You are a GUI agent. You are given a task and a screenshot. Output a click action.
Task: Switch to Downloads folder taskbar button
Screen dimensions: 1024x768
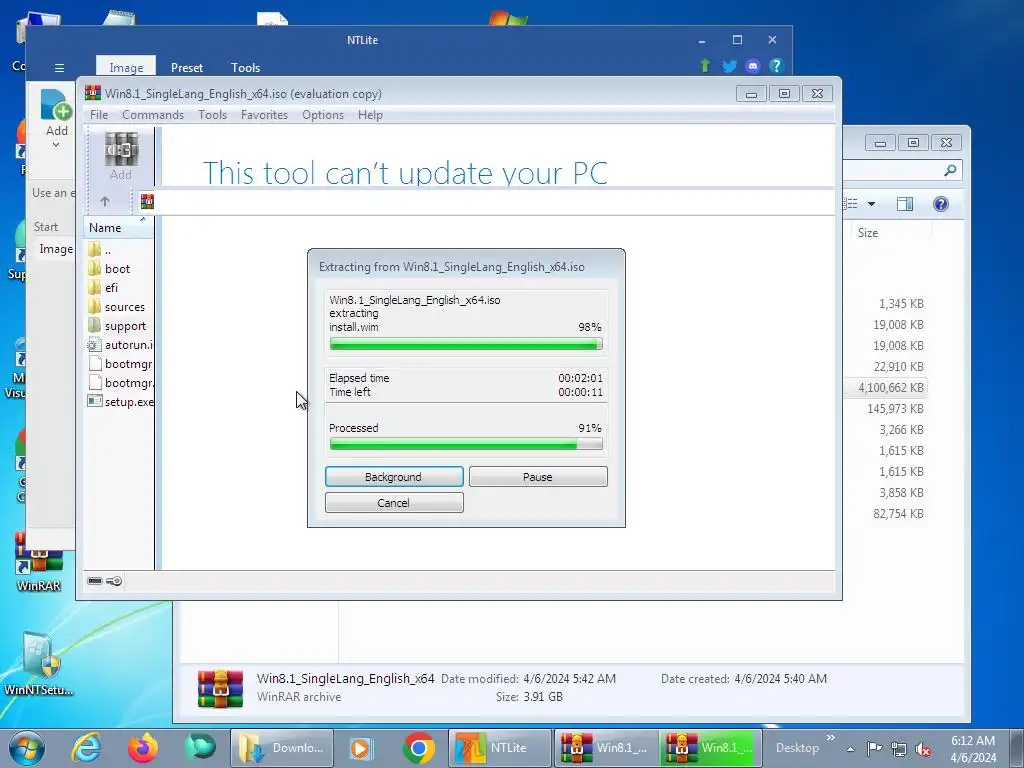281,748
